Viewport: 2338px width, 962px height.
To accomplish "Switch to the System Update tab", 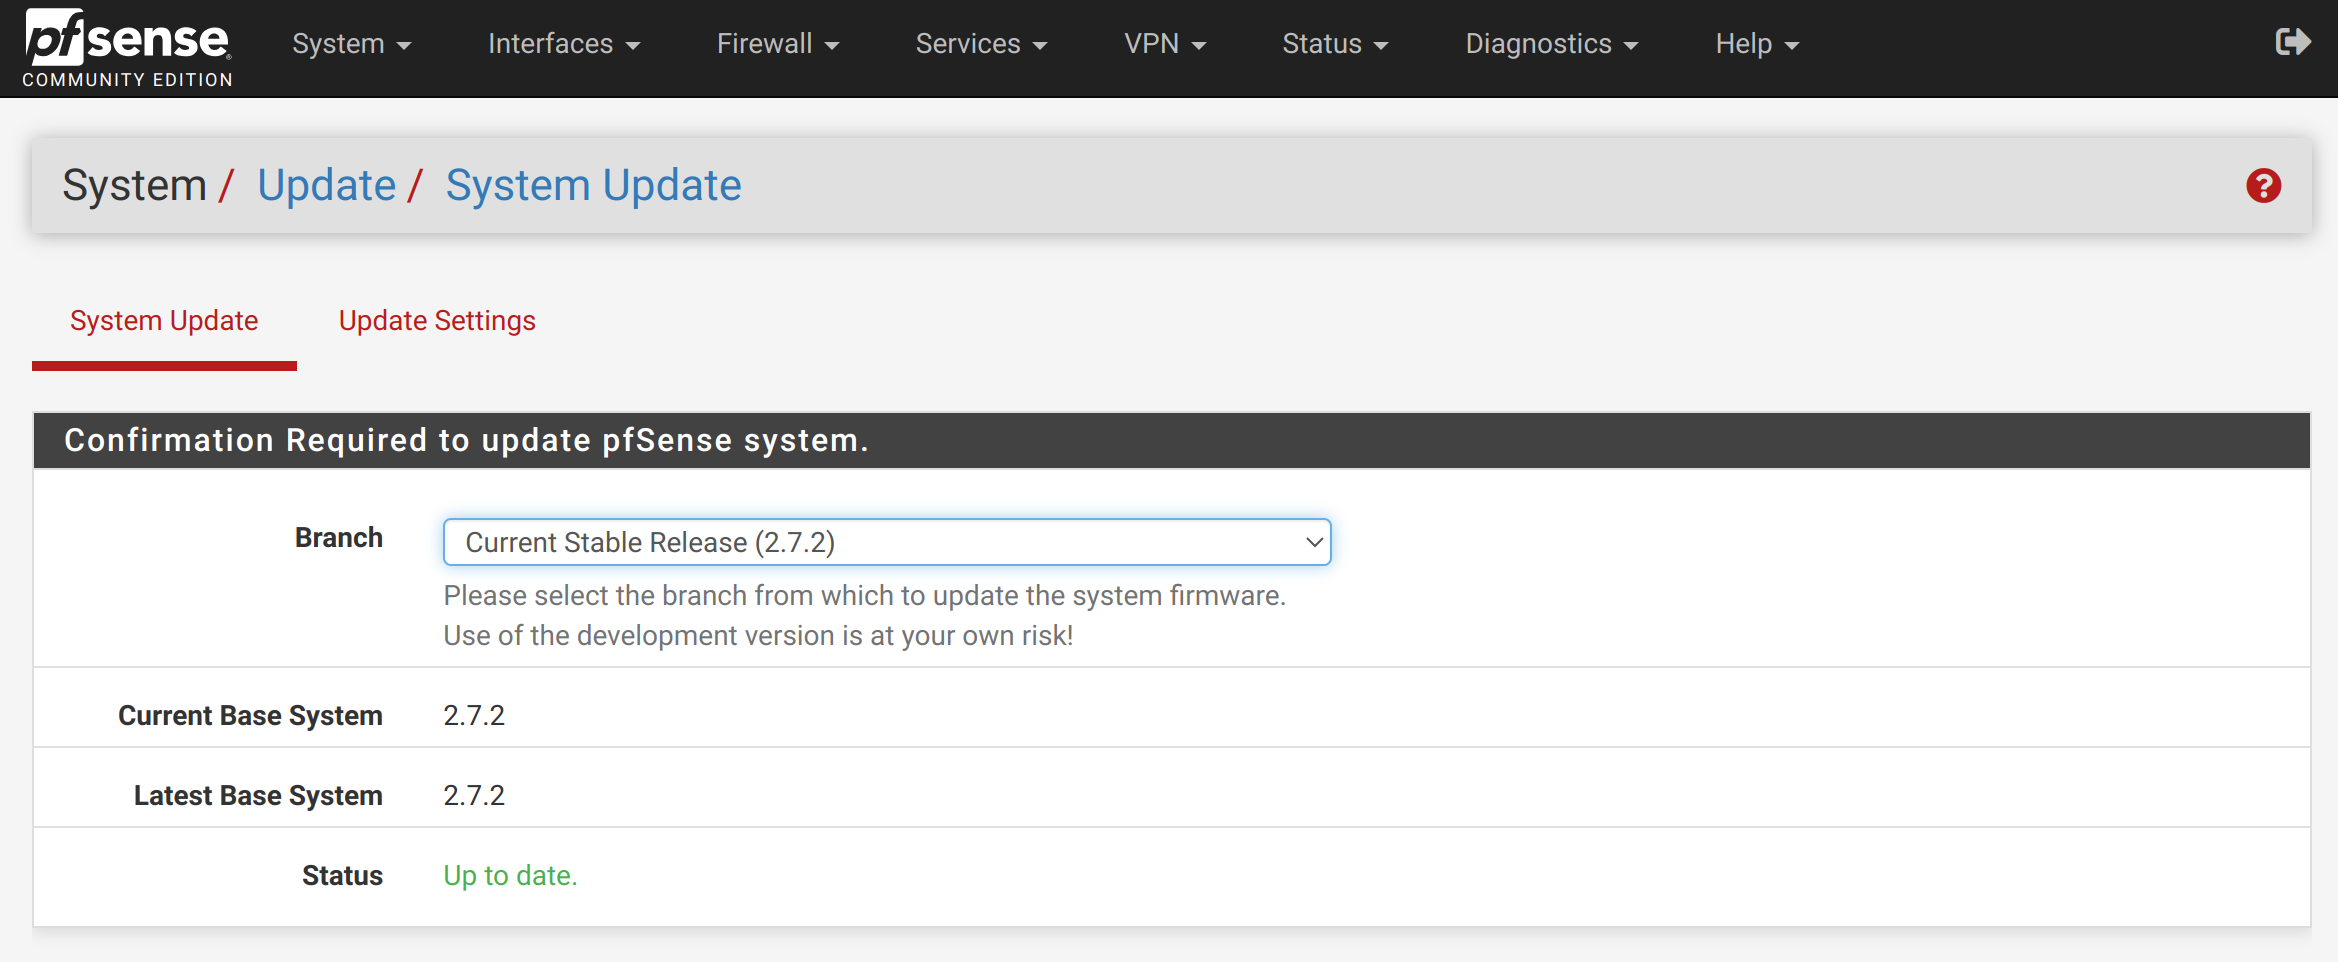I will (164, 320).
